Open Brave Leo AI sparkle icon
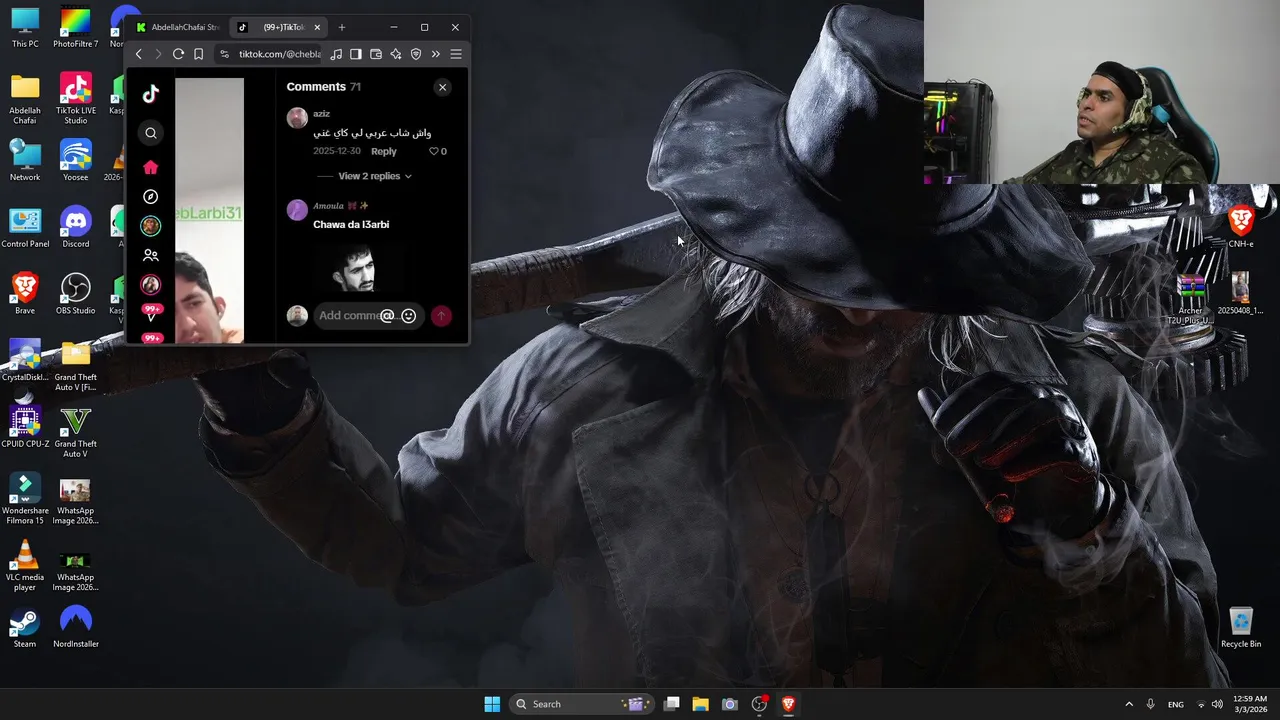Image resolution: width=1280 pixels, height=720 pixels. pos(396,54)
